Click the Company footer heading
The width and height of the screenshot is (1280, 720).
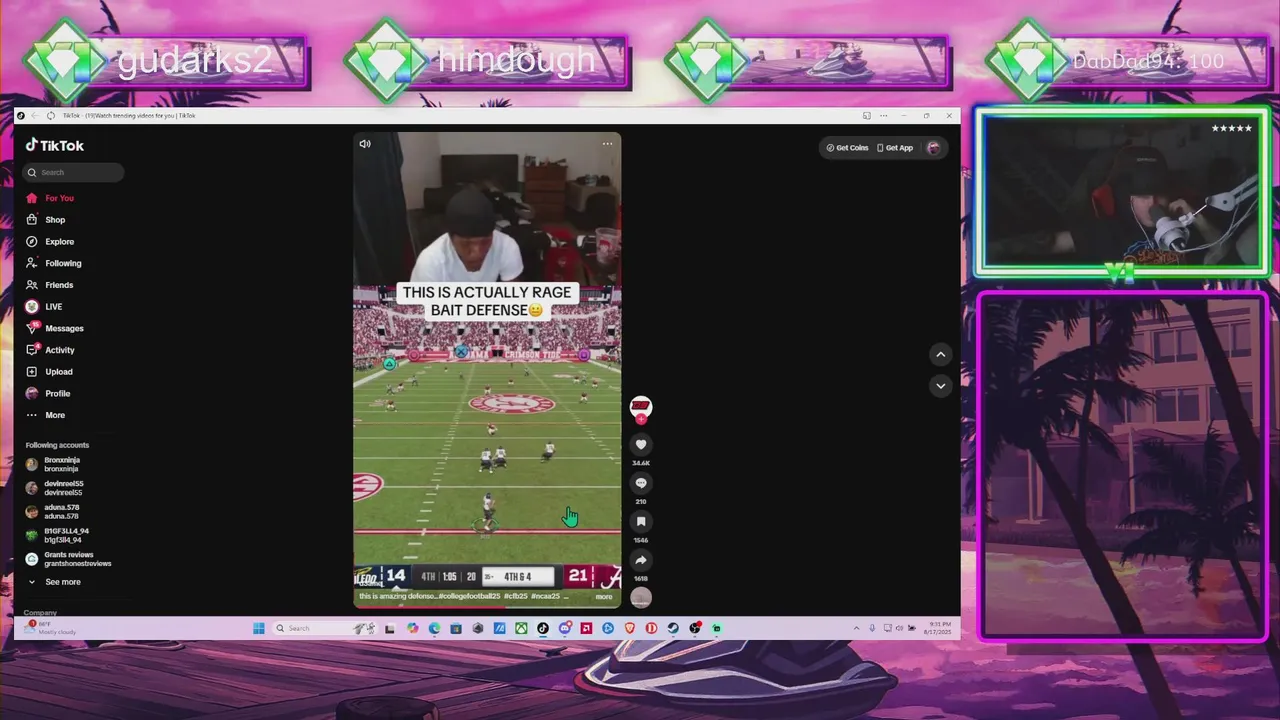[x=40, y=612]
